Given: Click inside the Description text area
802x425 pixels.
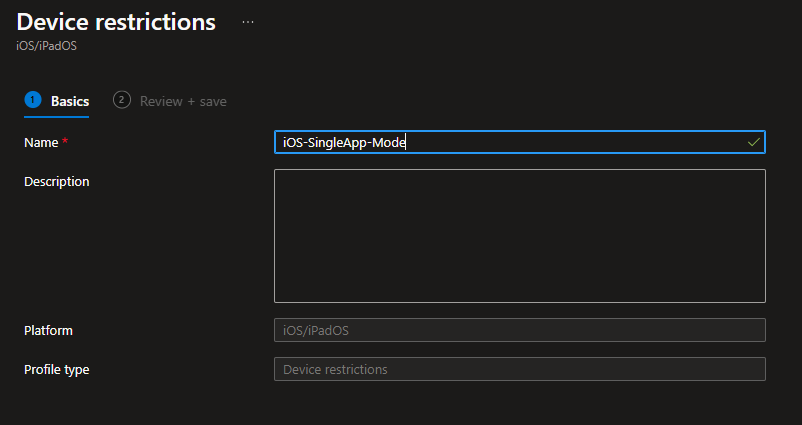Looking at the screenshot, I should (519, 236).
